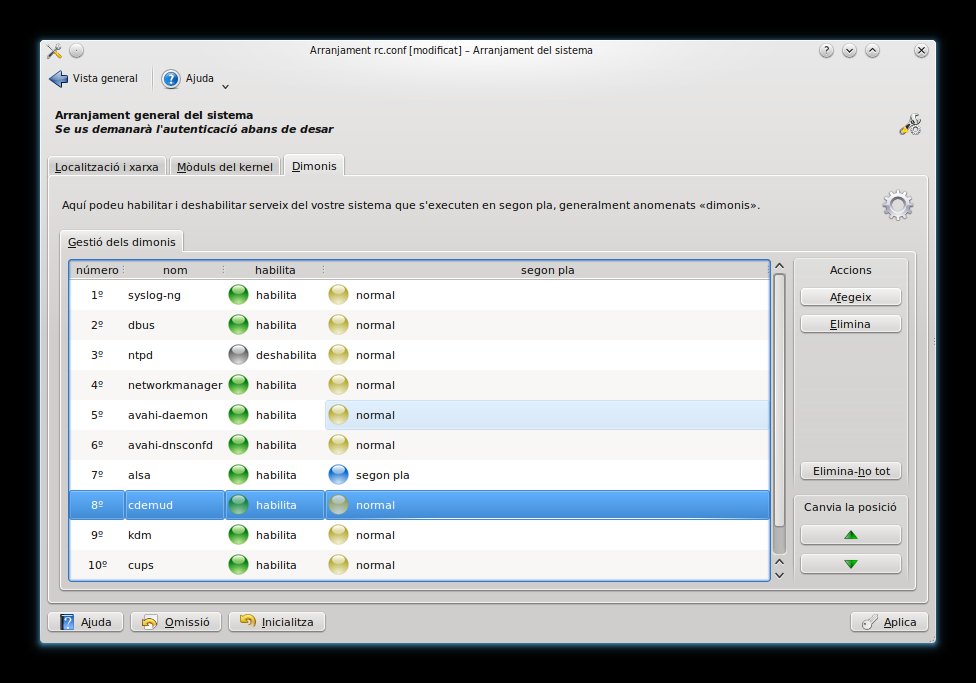Select the cups daemon name

(x=141, y=565)
